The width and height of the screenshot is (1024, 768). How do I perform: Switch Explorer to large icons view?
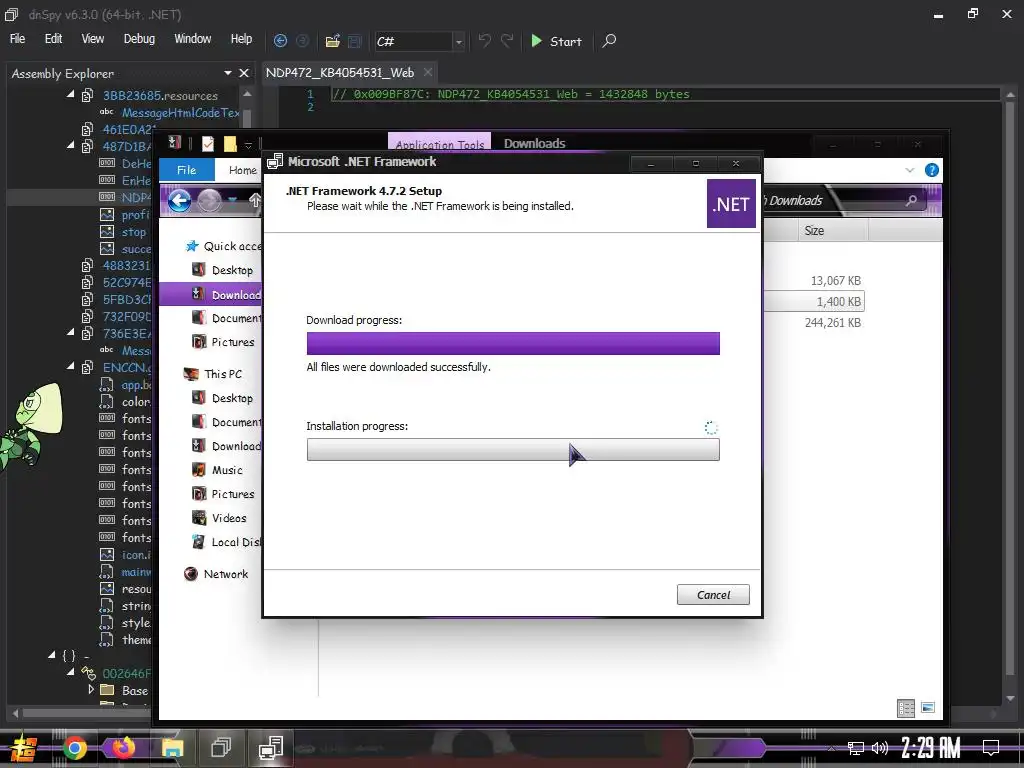pyautogui.click(x=927, y=708)
